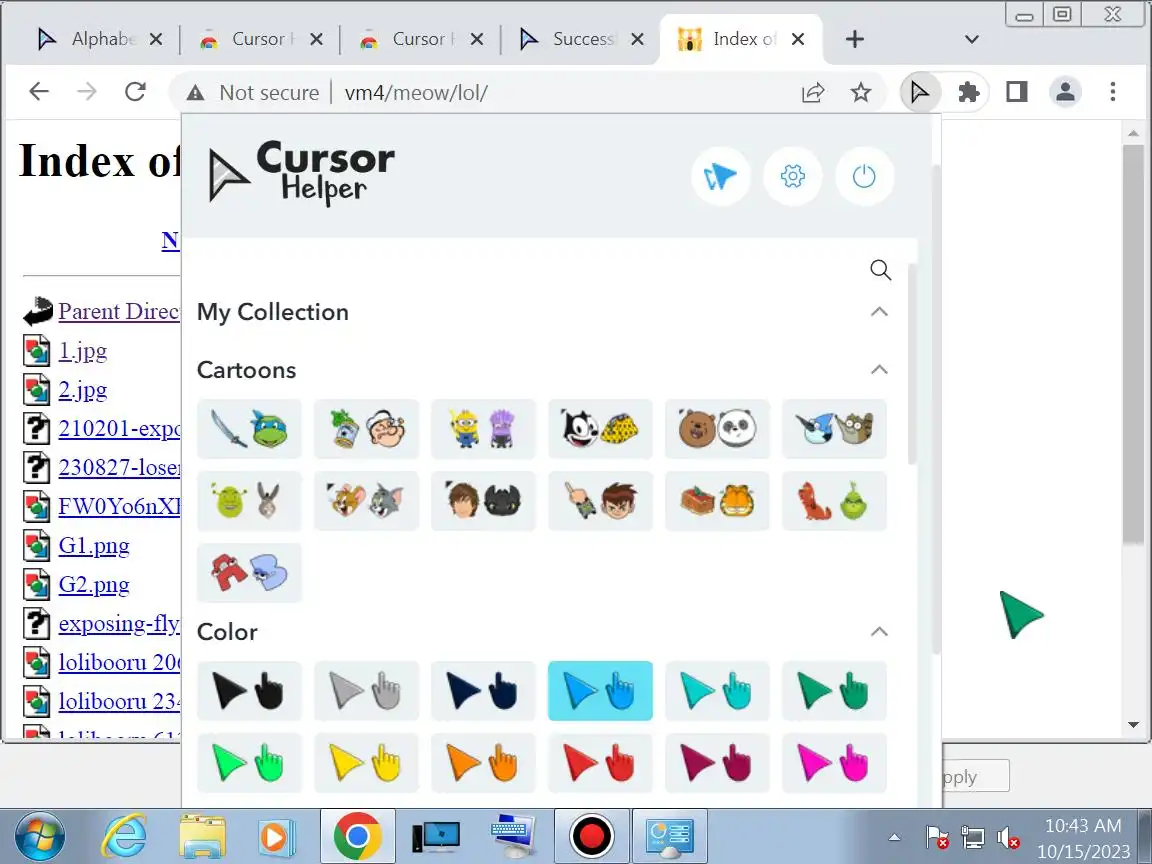Image resolution: width=1152 pixels, height=864 pixels.
Task: Select the orange cursor
Action: pyautogui.click(x=483, y=763)
